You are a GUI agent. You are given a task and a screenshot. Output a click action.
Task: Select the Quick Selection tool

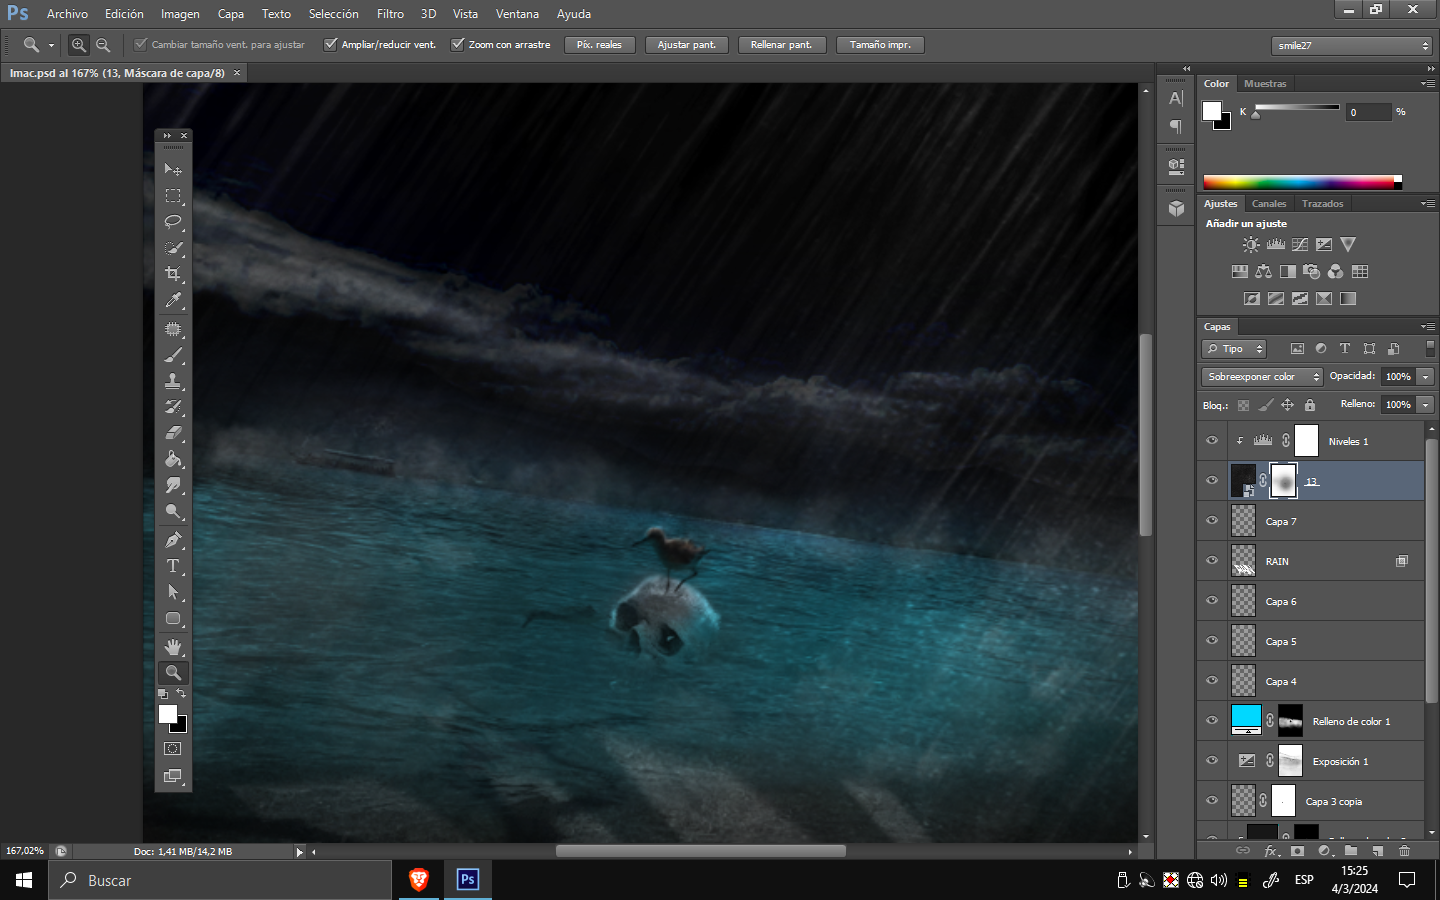[173, 248]
